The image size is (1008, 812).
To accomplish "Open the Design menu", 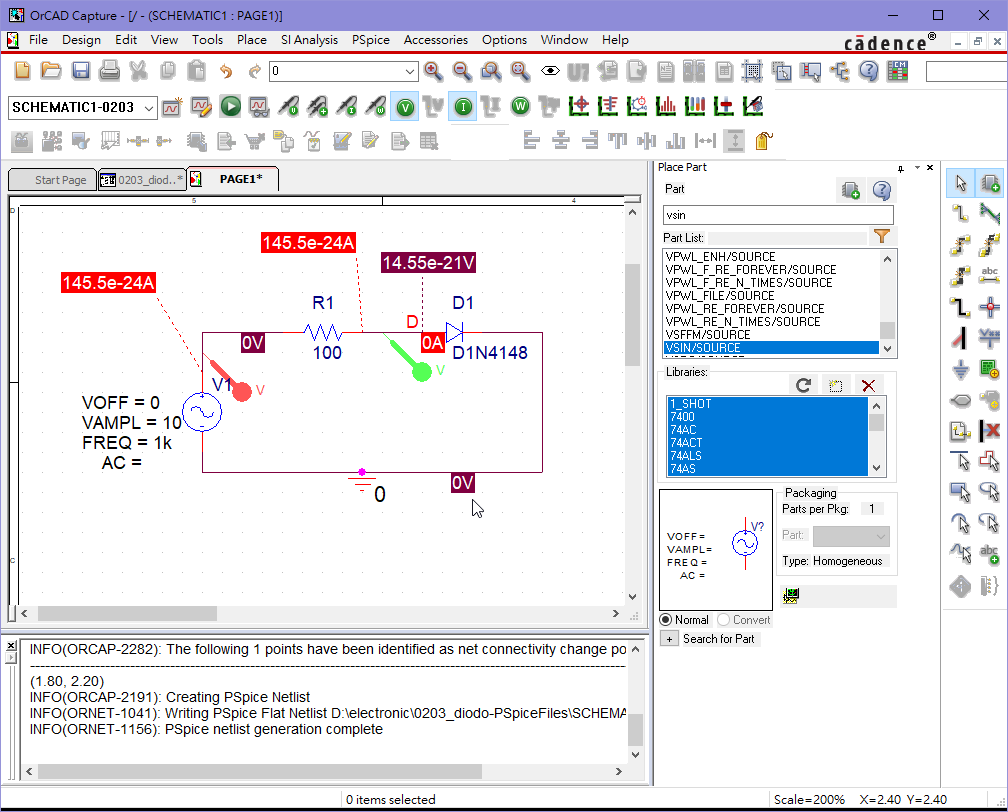I will tap(82, 40).
